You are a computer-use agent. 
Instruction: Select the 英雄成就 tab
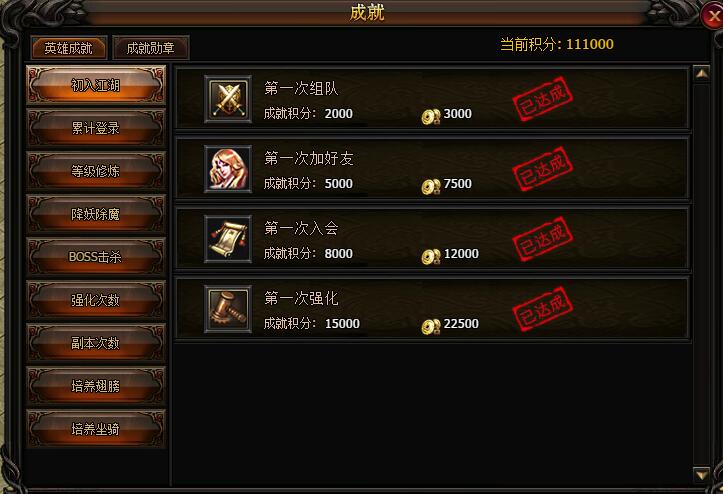(69, 48)
